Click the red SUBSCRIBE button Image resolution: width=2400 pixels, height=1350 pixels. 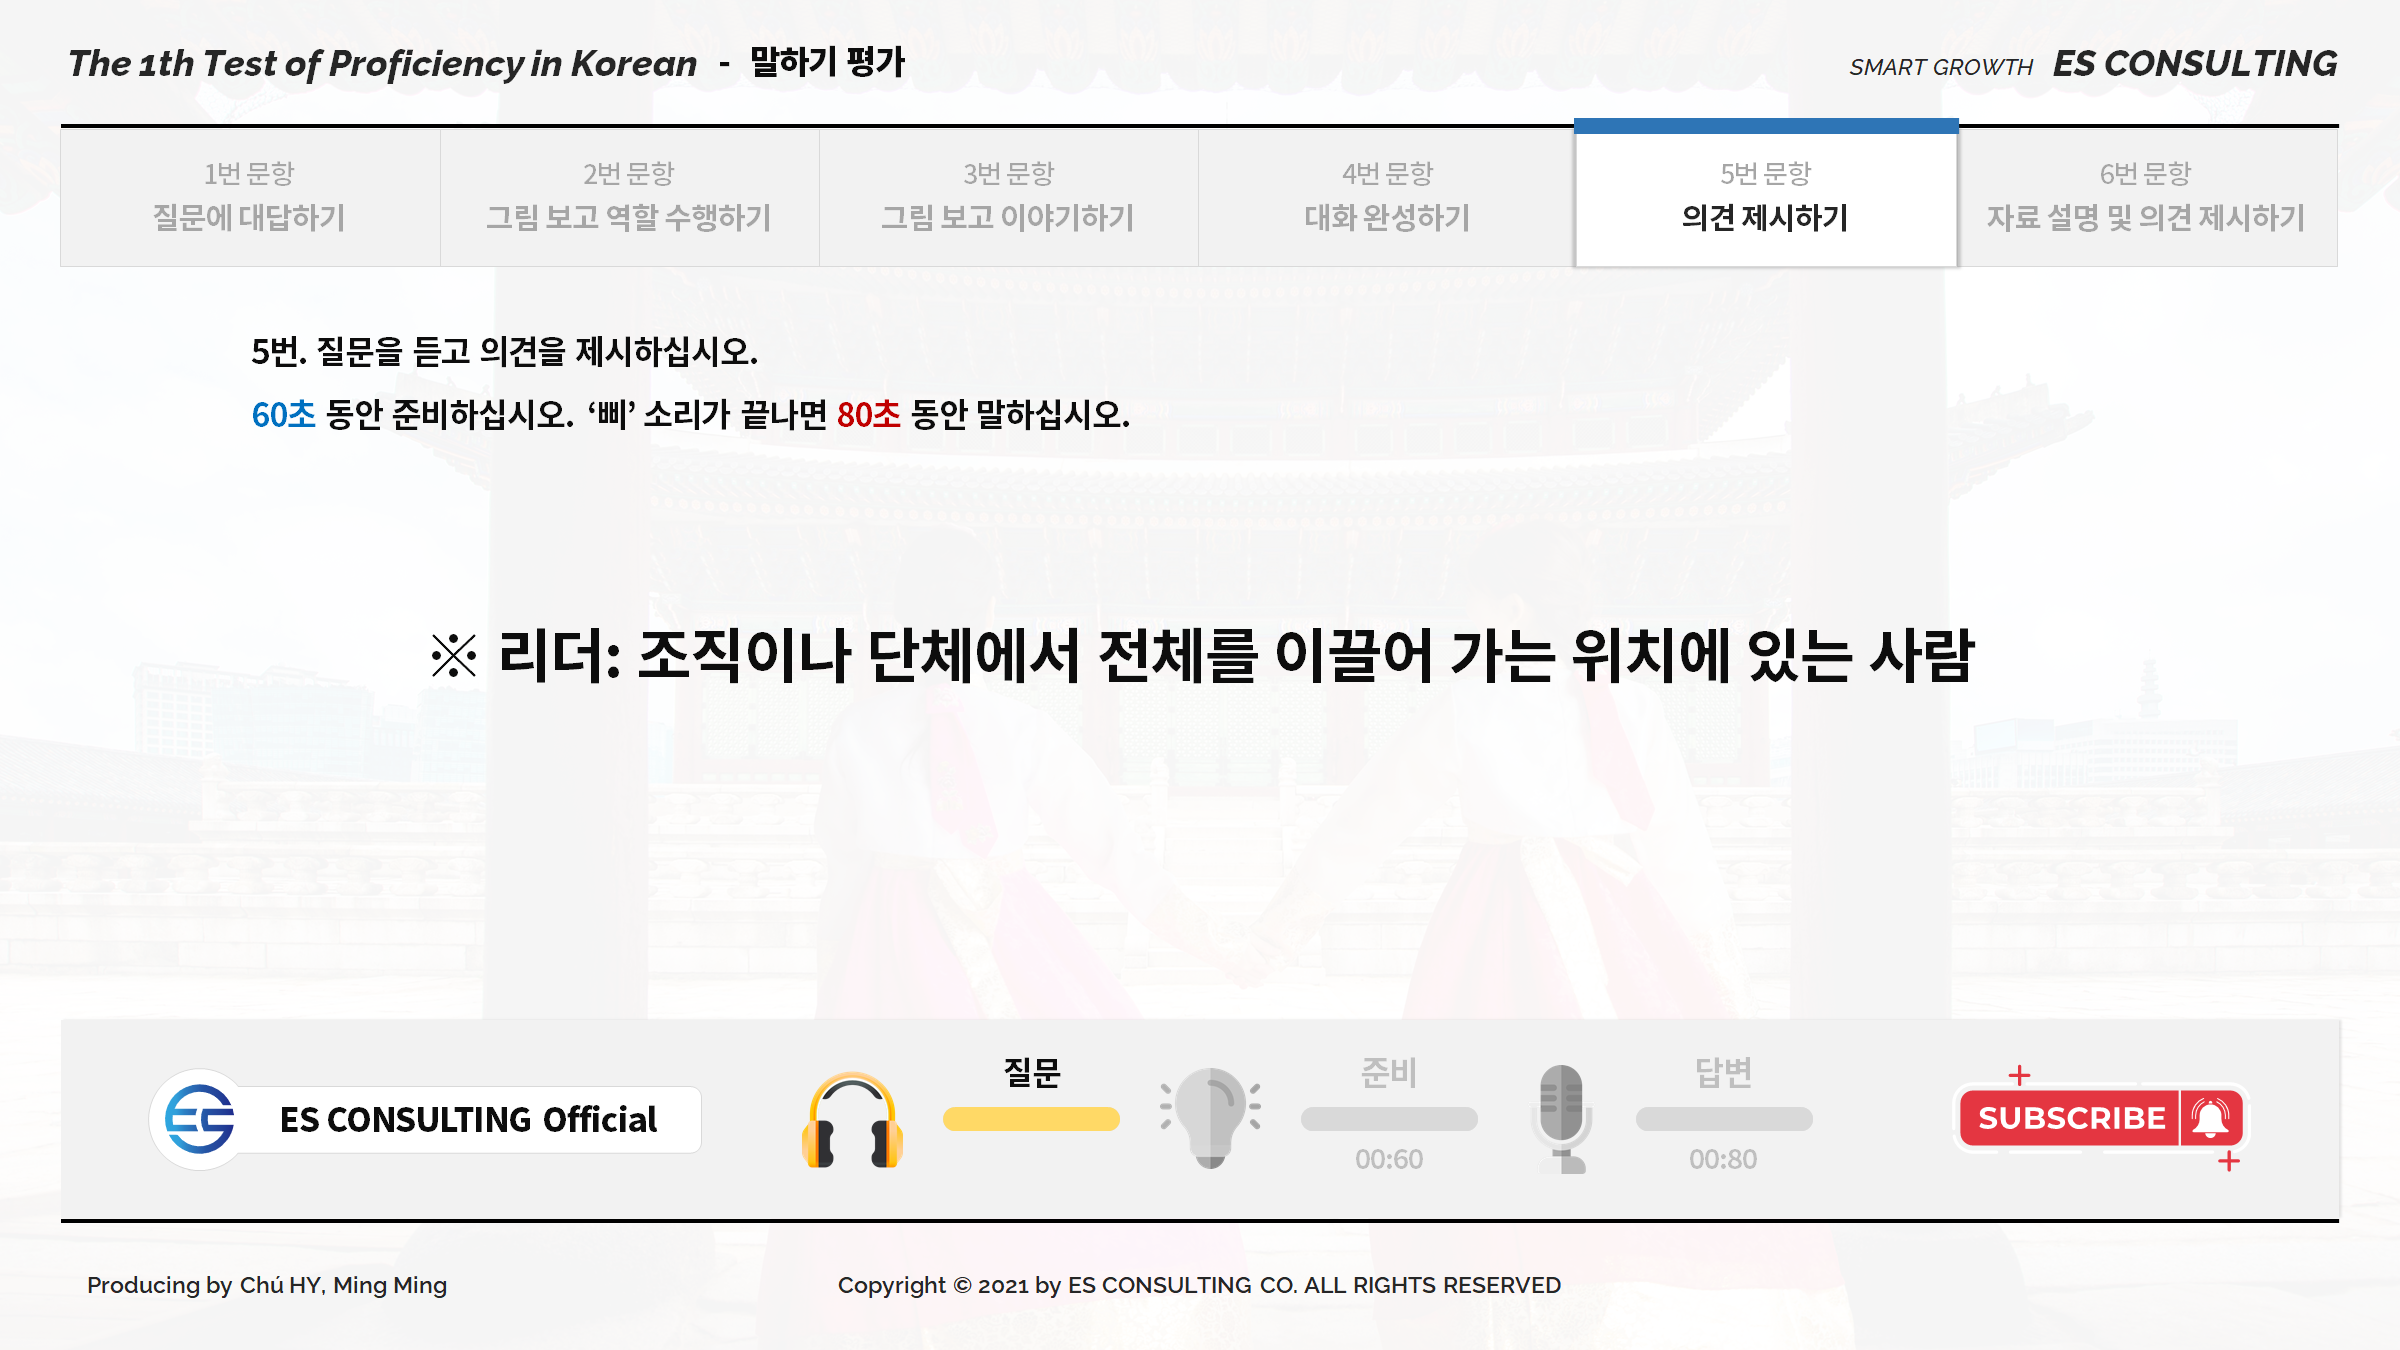tap(2071, 1118)
